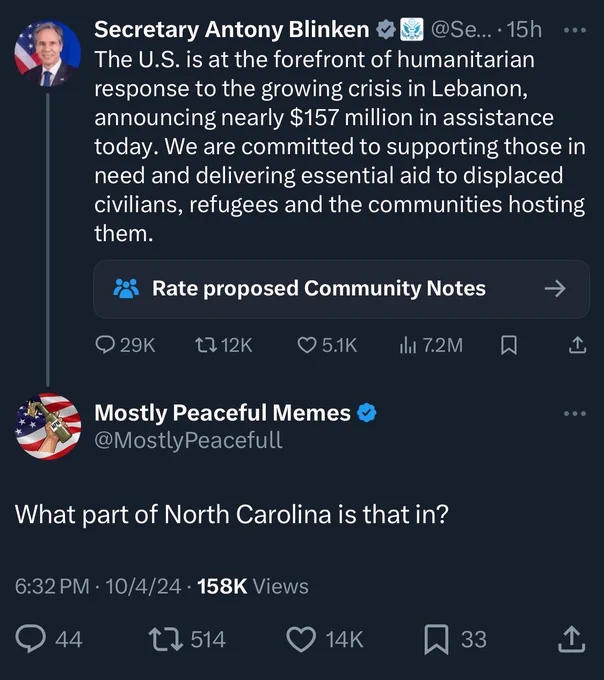The width and height of the screenshot is (604, 680).
Task: Open the 158K Views count
Action: click(x=253, y=586)
